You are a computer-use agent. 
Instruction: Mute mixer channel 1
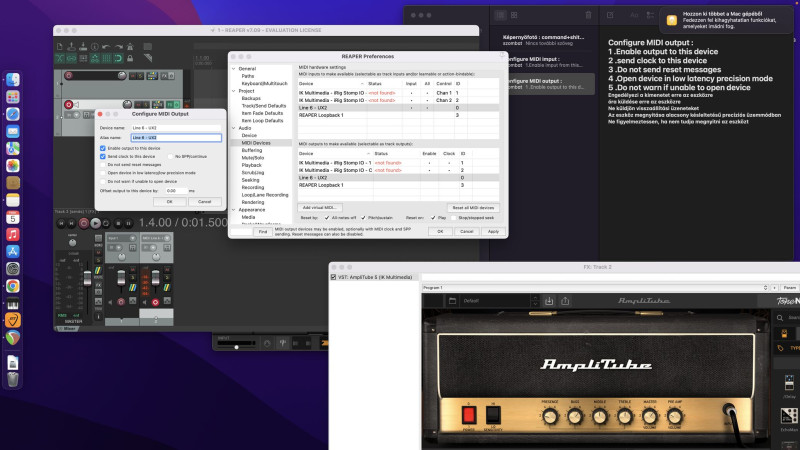pos(133,269)
